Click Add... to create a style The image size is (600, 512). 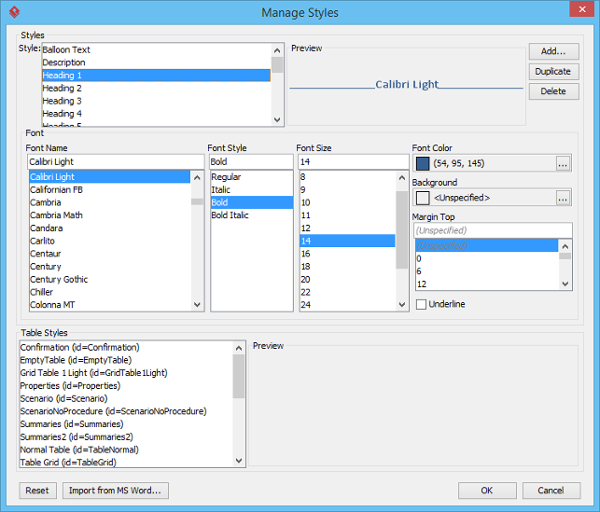pos(554,51)
